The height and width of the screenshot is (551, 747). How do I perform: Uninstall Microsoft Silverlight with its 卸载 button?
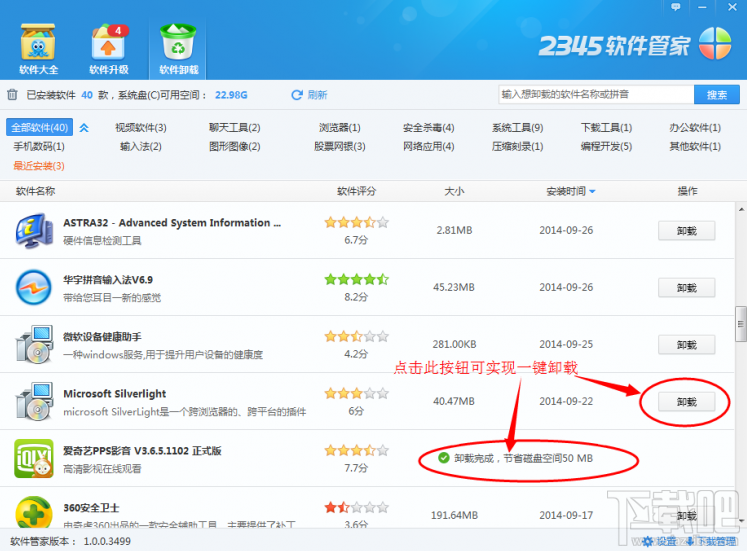686,402
